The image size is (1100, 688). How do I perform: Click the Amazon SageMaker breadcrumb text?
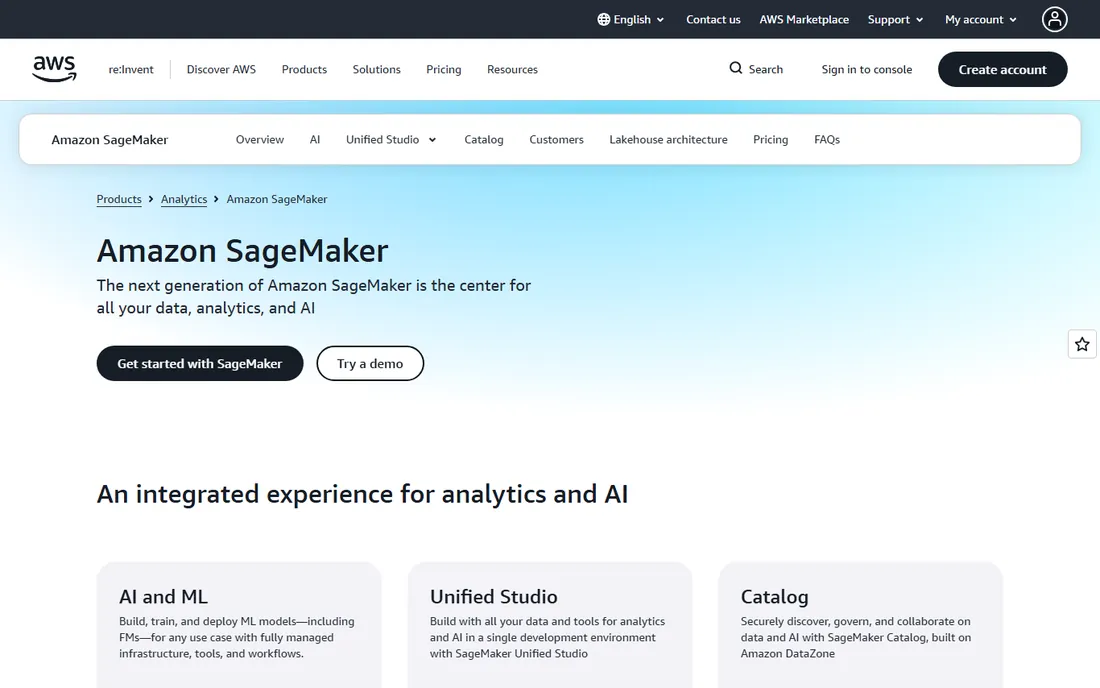pos(276,199)
